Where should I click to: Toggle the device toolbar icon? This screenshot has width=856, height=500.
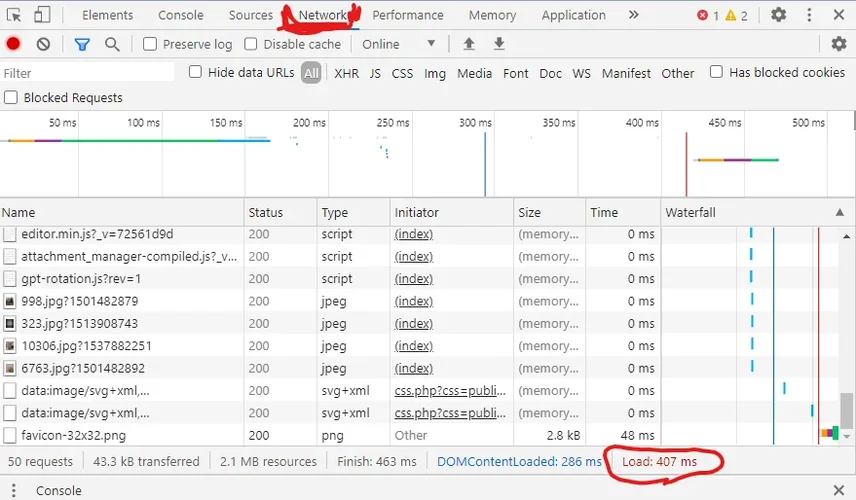click(x=42, y=15)
